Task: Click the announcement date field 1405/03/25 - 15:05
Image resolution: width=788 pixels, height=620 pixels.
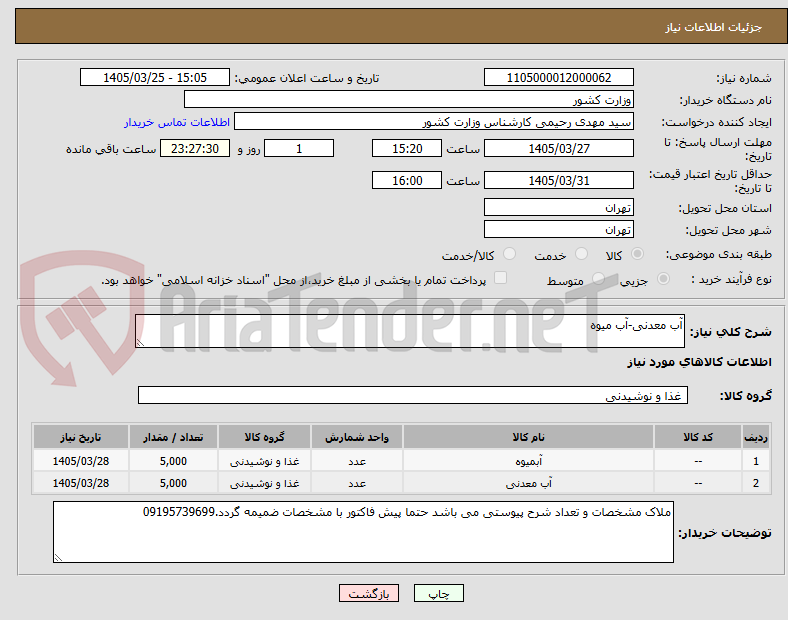Action: 155,77
